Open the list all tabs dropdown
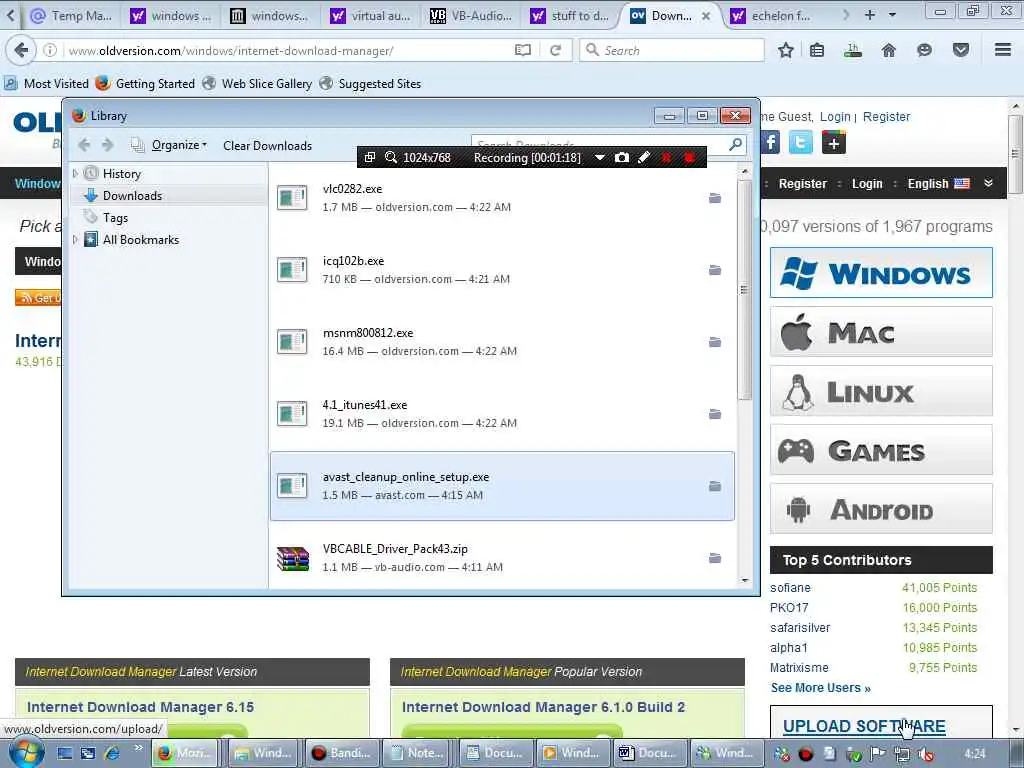Screen dimensions: 1024x768 pyautogui.click(x=892, y=15)
